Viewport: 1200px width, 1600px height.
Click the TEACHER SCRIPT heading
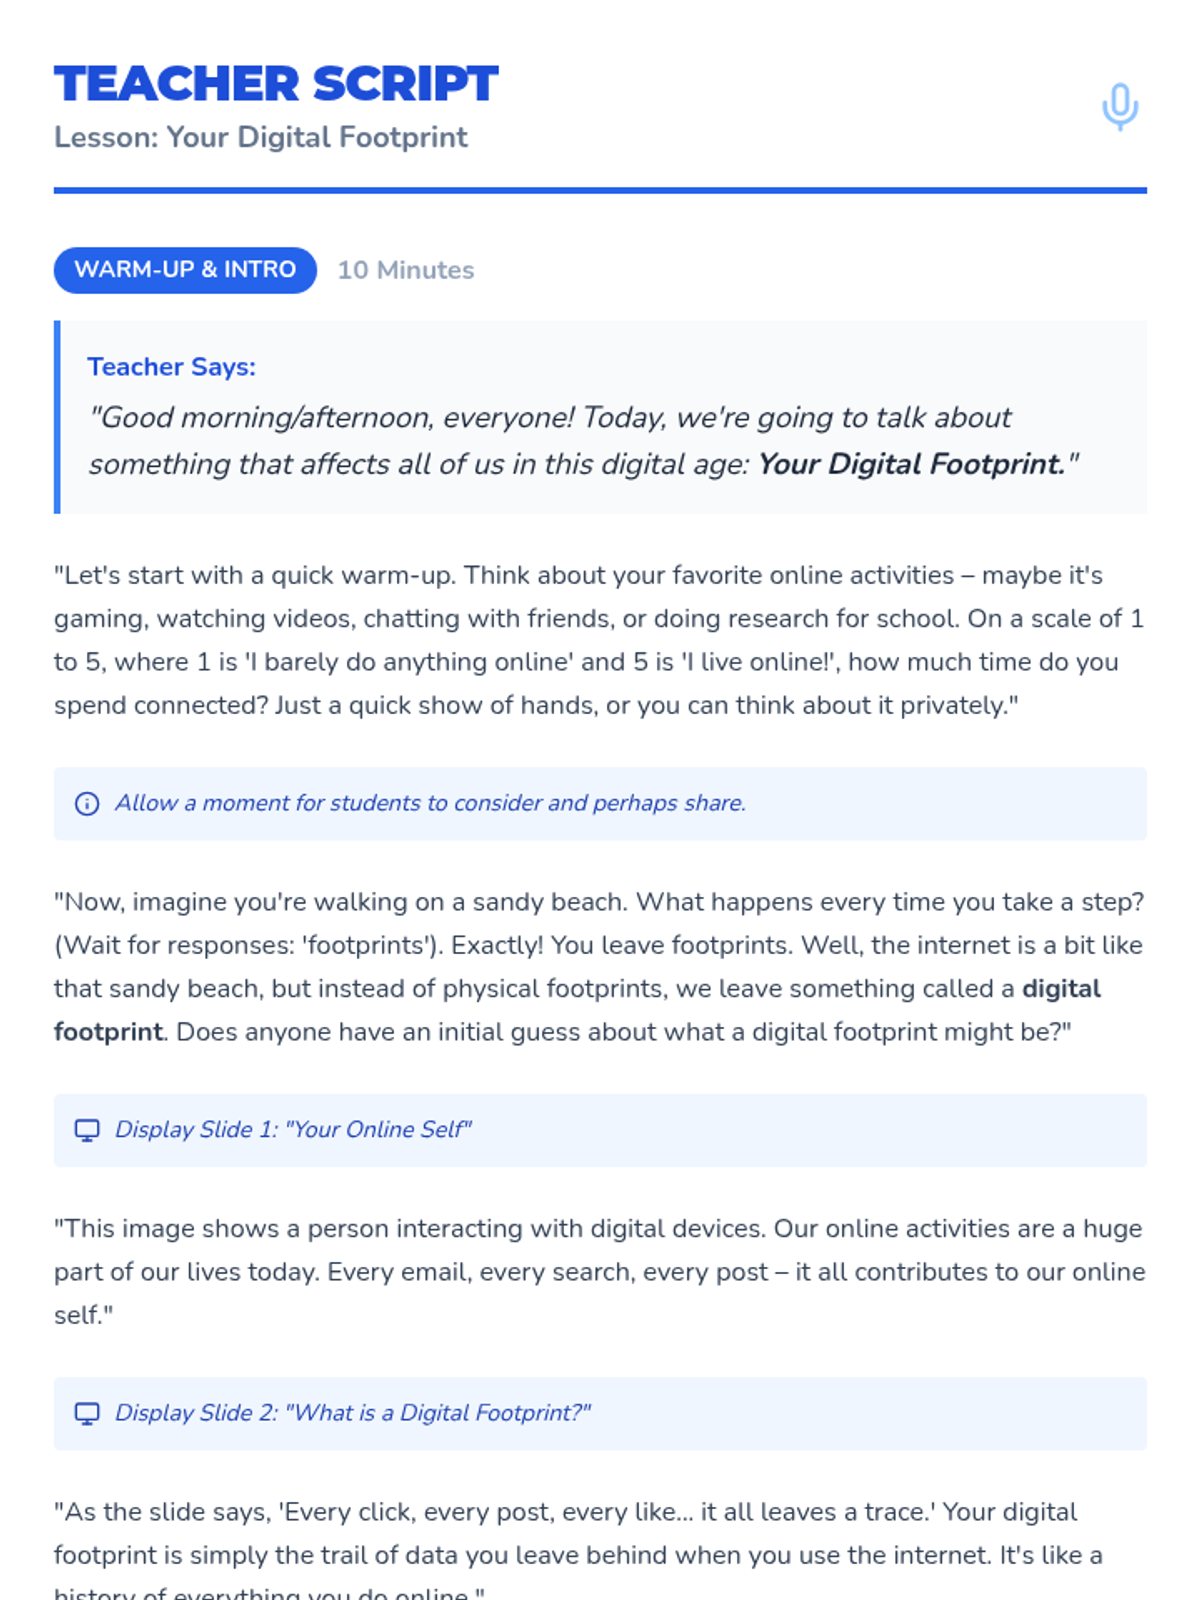[276, 84]
